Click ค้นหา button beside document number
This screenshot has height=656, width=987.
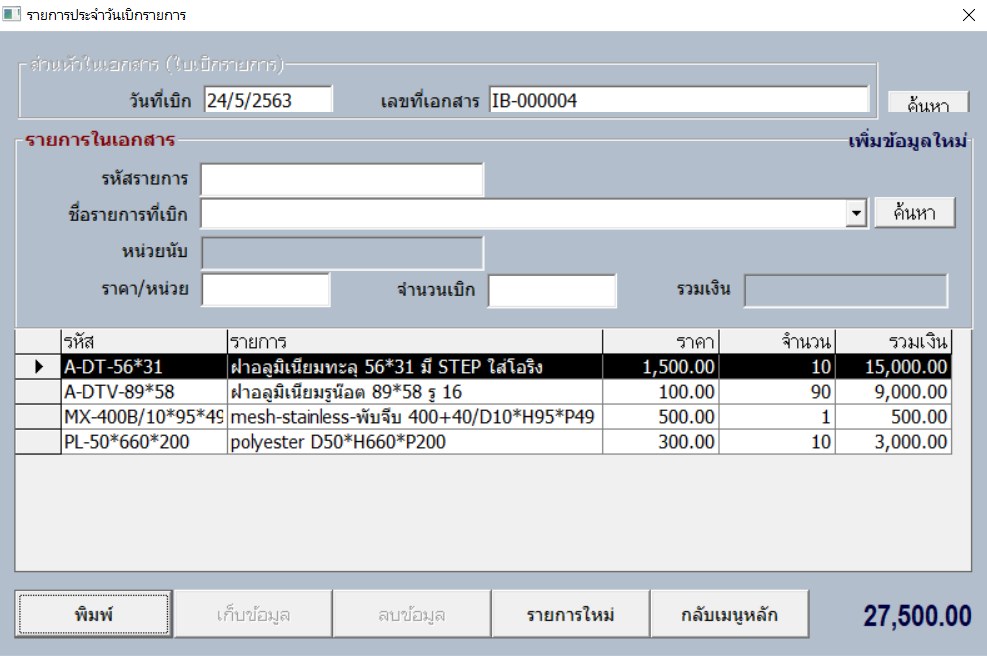pos(928,103)
